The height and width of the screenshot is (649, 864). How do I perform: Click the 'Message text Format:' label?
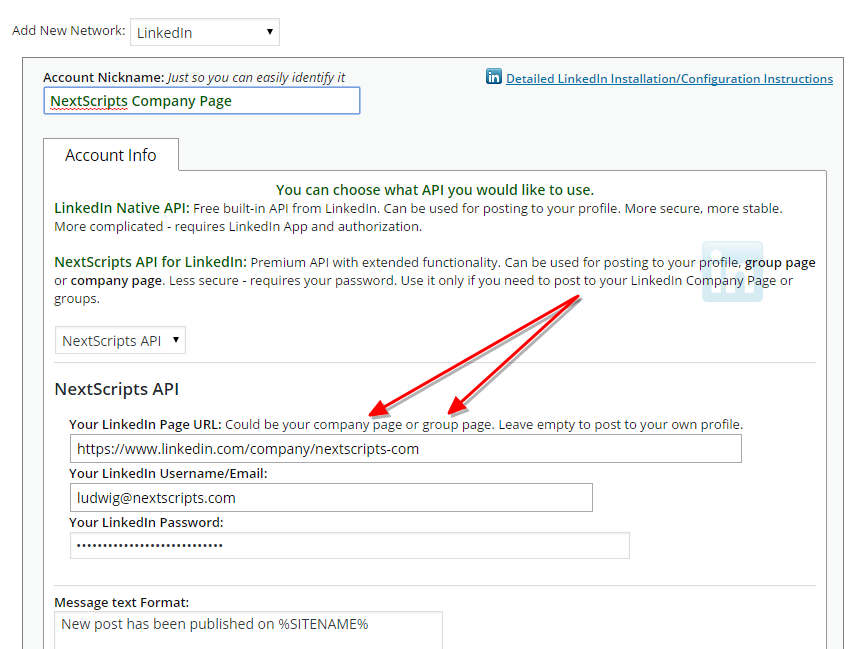(122, 603)
